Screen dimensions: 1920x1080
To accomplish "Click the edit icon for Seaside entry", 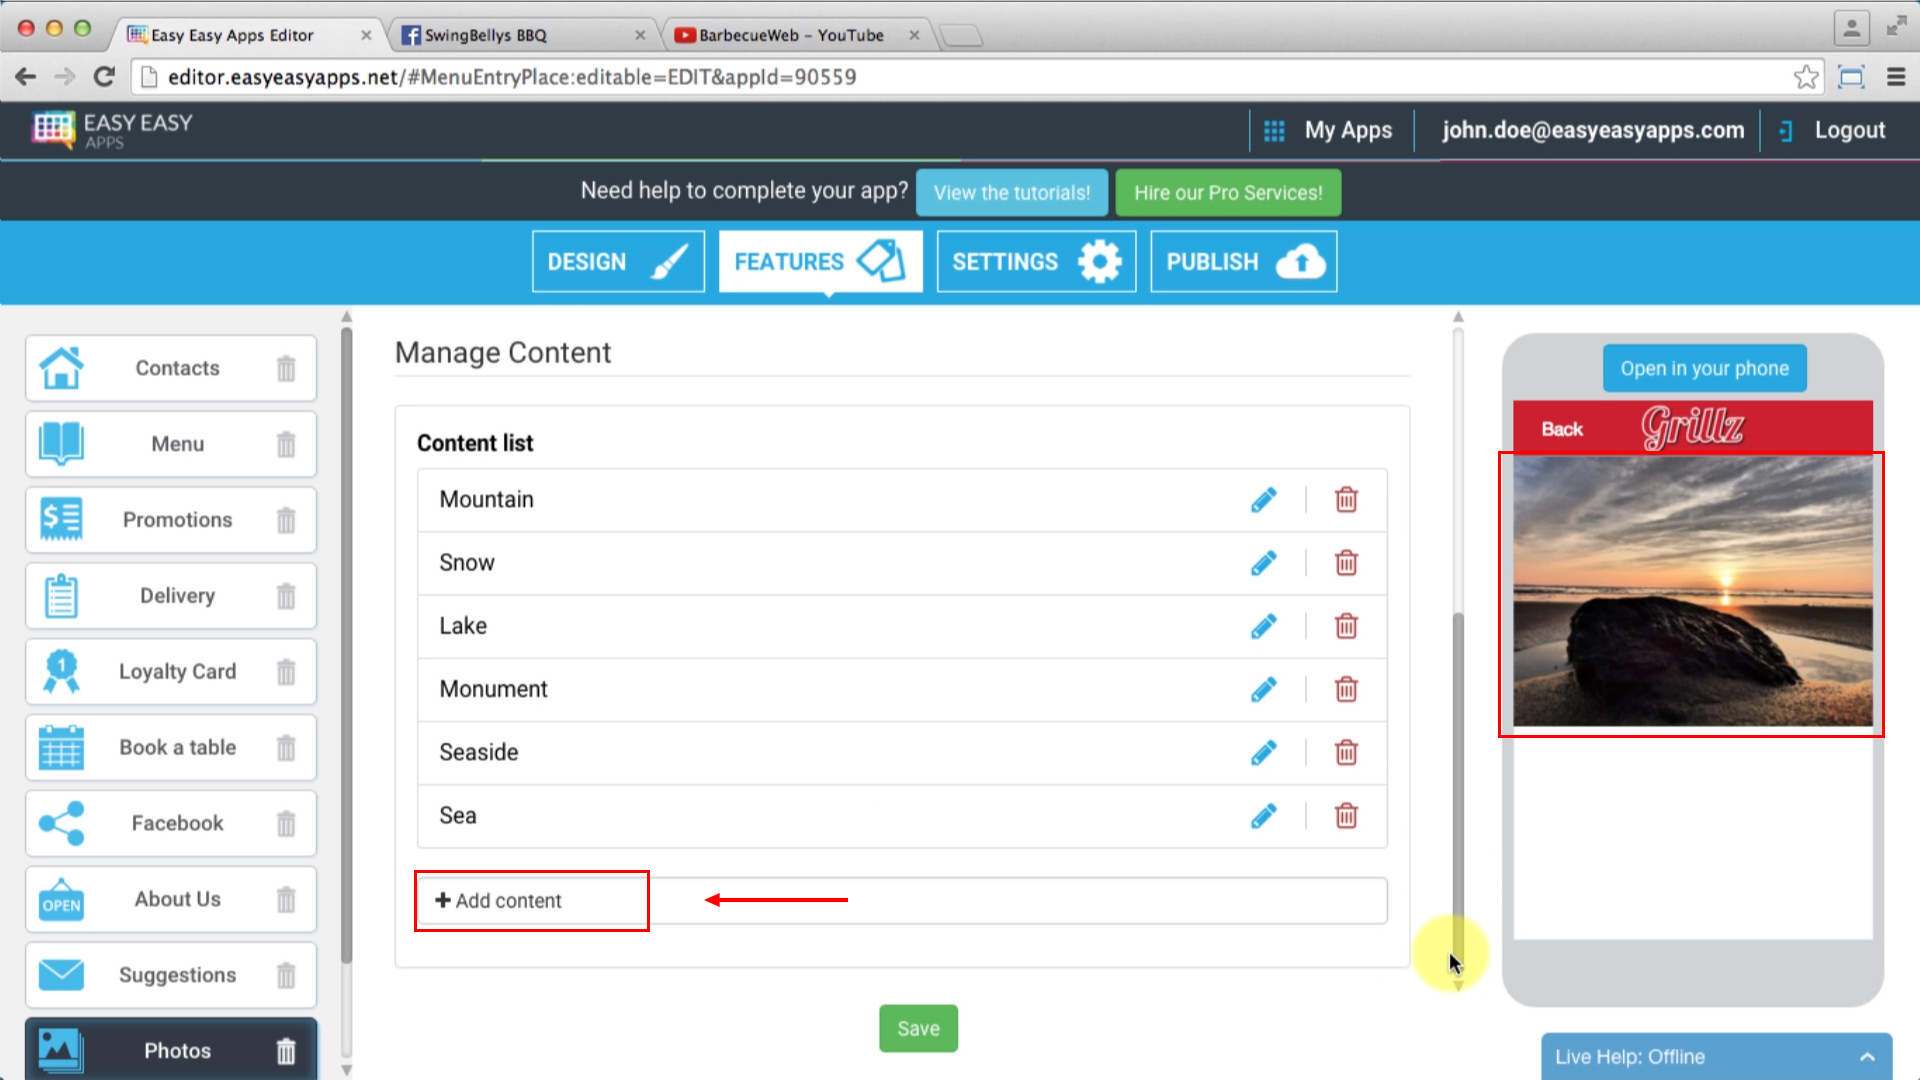I will pyautogui.click(x=1262, y=752).
